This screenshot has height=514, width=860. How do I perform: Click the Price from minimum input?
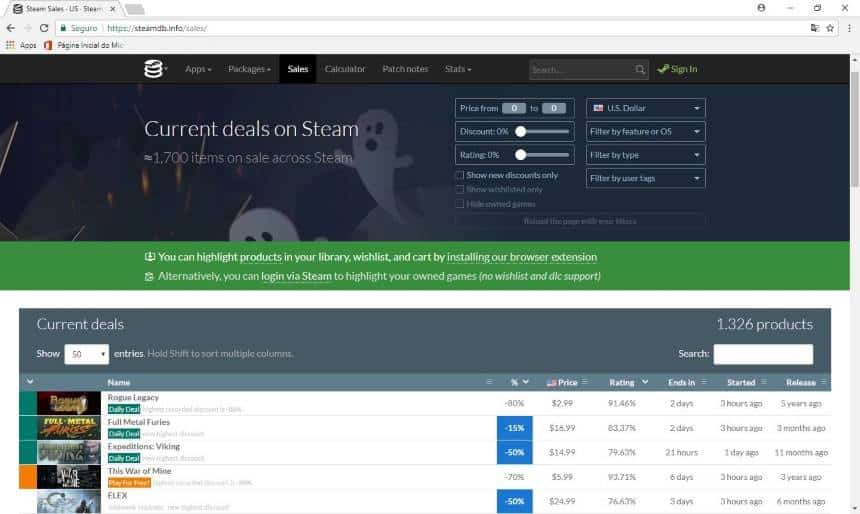pyautogui.click(x=514, y=108)
